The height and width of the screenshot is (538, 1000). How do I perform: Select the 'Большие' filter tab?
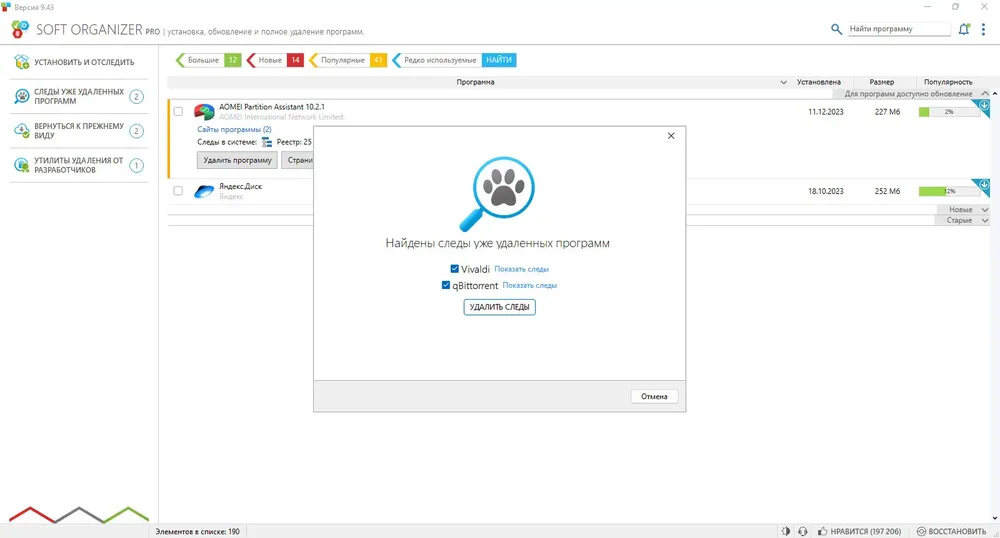pos(208,60)
